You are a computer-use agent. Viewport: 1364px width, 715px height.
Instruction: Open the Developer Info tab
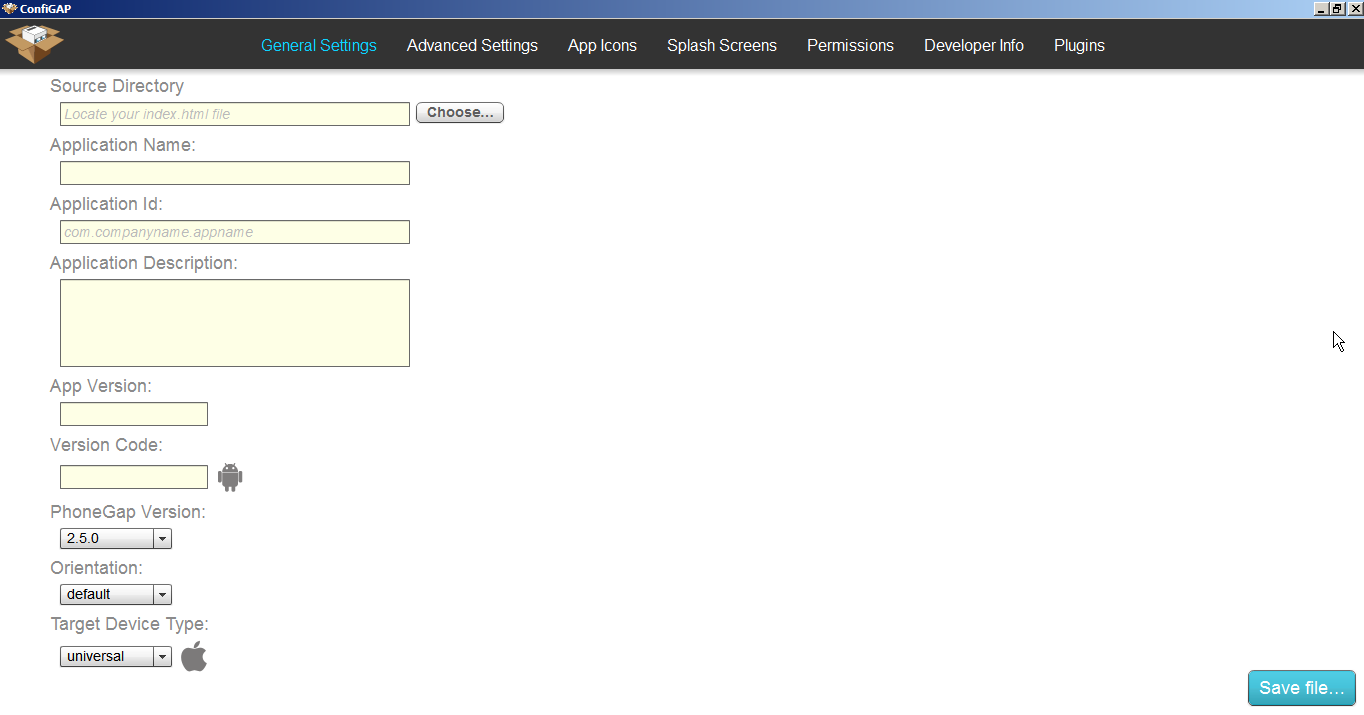pyautogui.click(x=974, y=45)
